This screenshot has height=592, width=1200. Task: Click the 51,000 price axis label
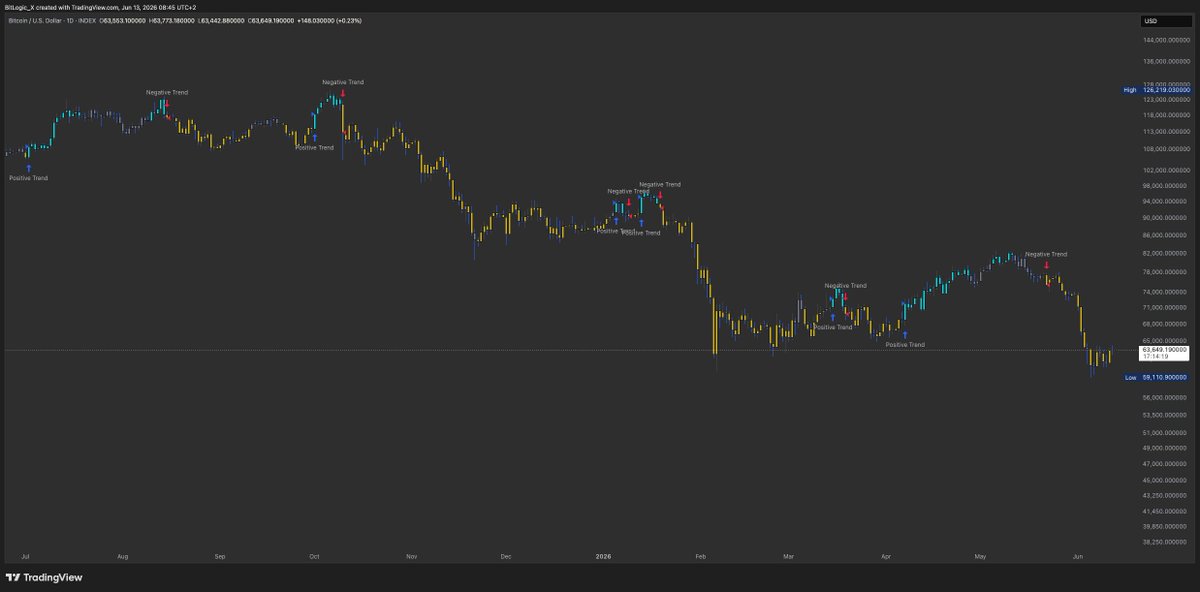click(x=1165, y=432)
